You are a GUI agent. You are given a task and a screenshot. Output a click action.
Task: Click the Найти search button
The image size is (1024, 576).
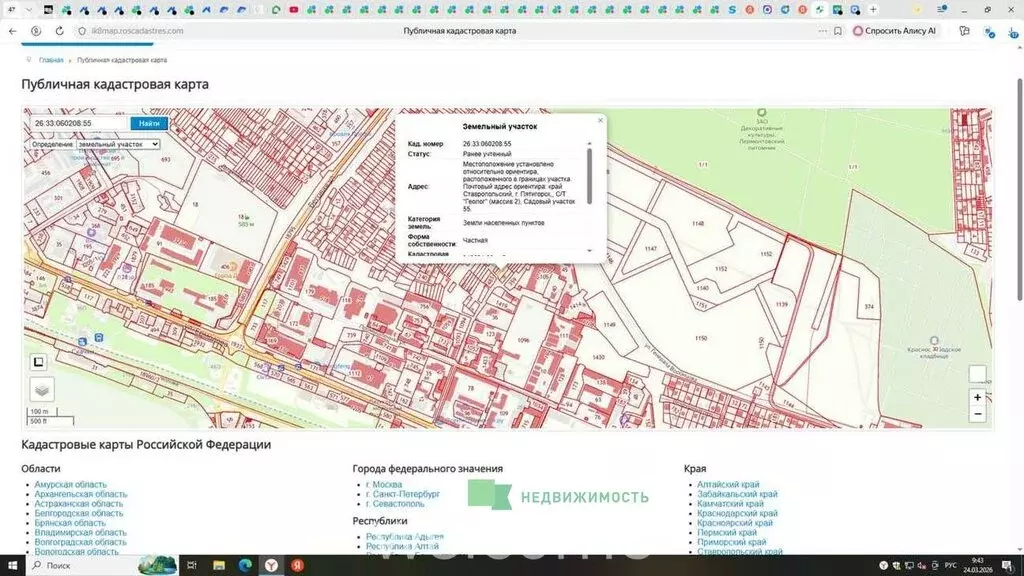(149, 123)
